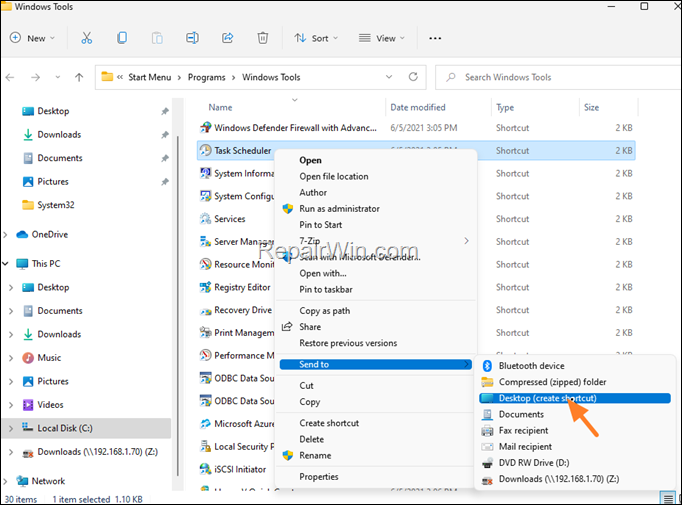
Task: Choose Pin to taskbar entry
Action: tap(326, 290)
